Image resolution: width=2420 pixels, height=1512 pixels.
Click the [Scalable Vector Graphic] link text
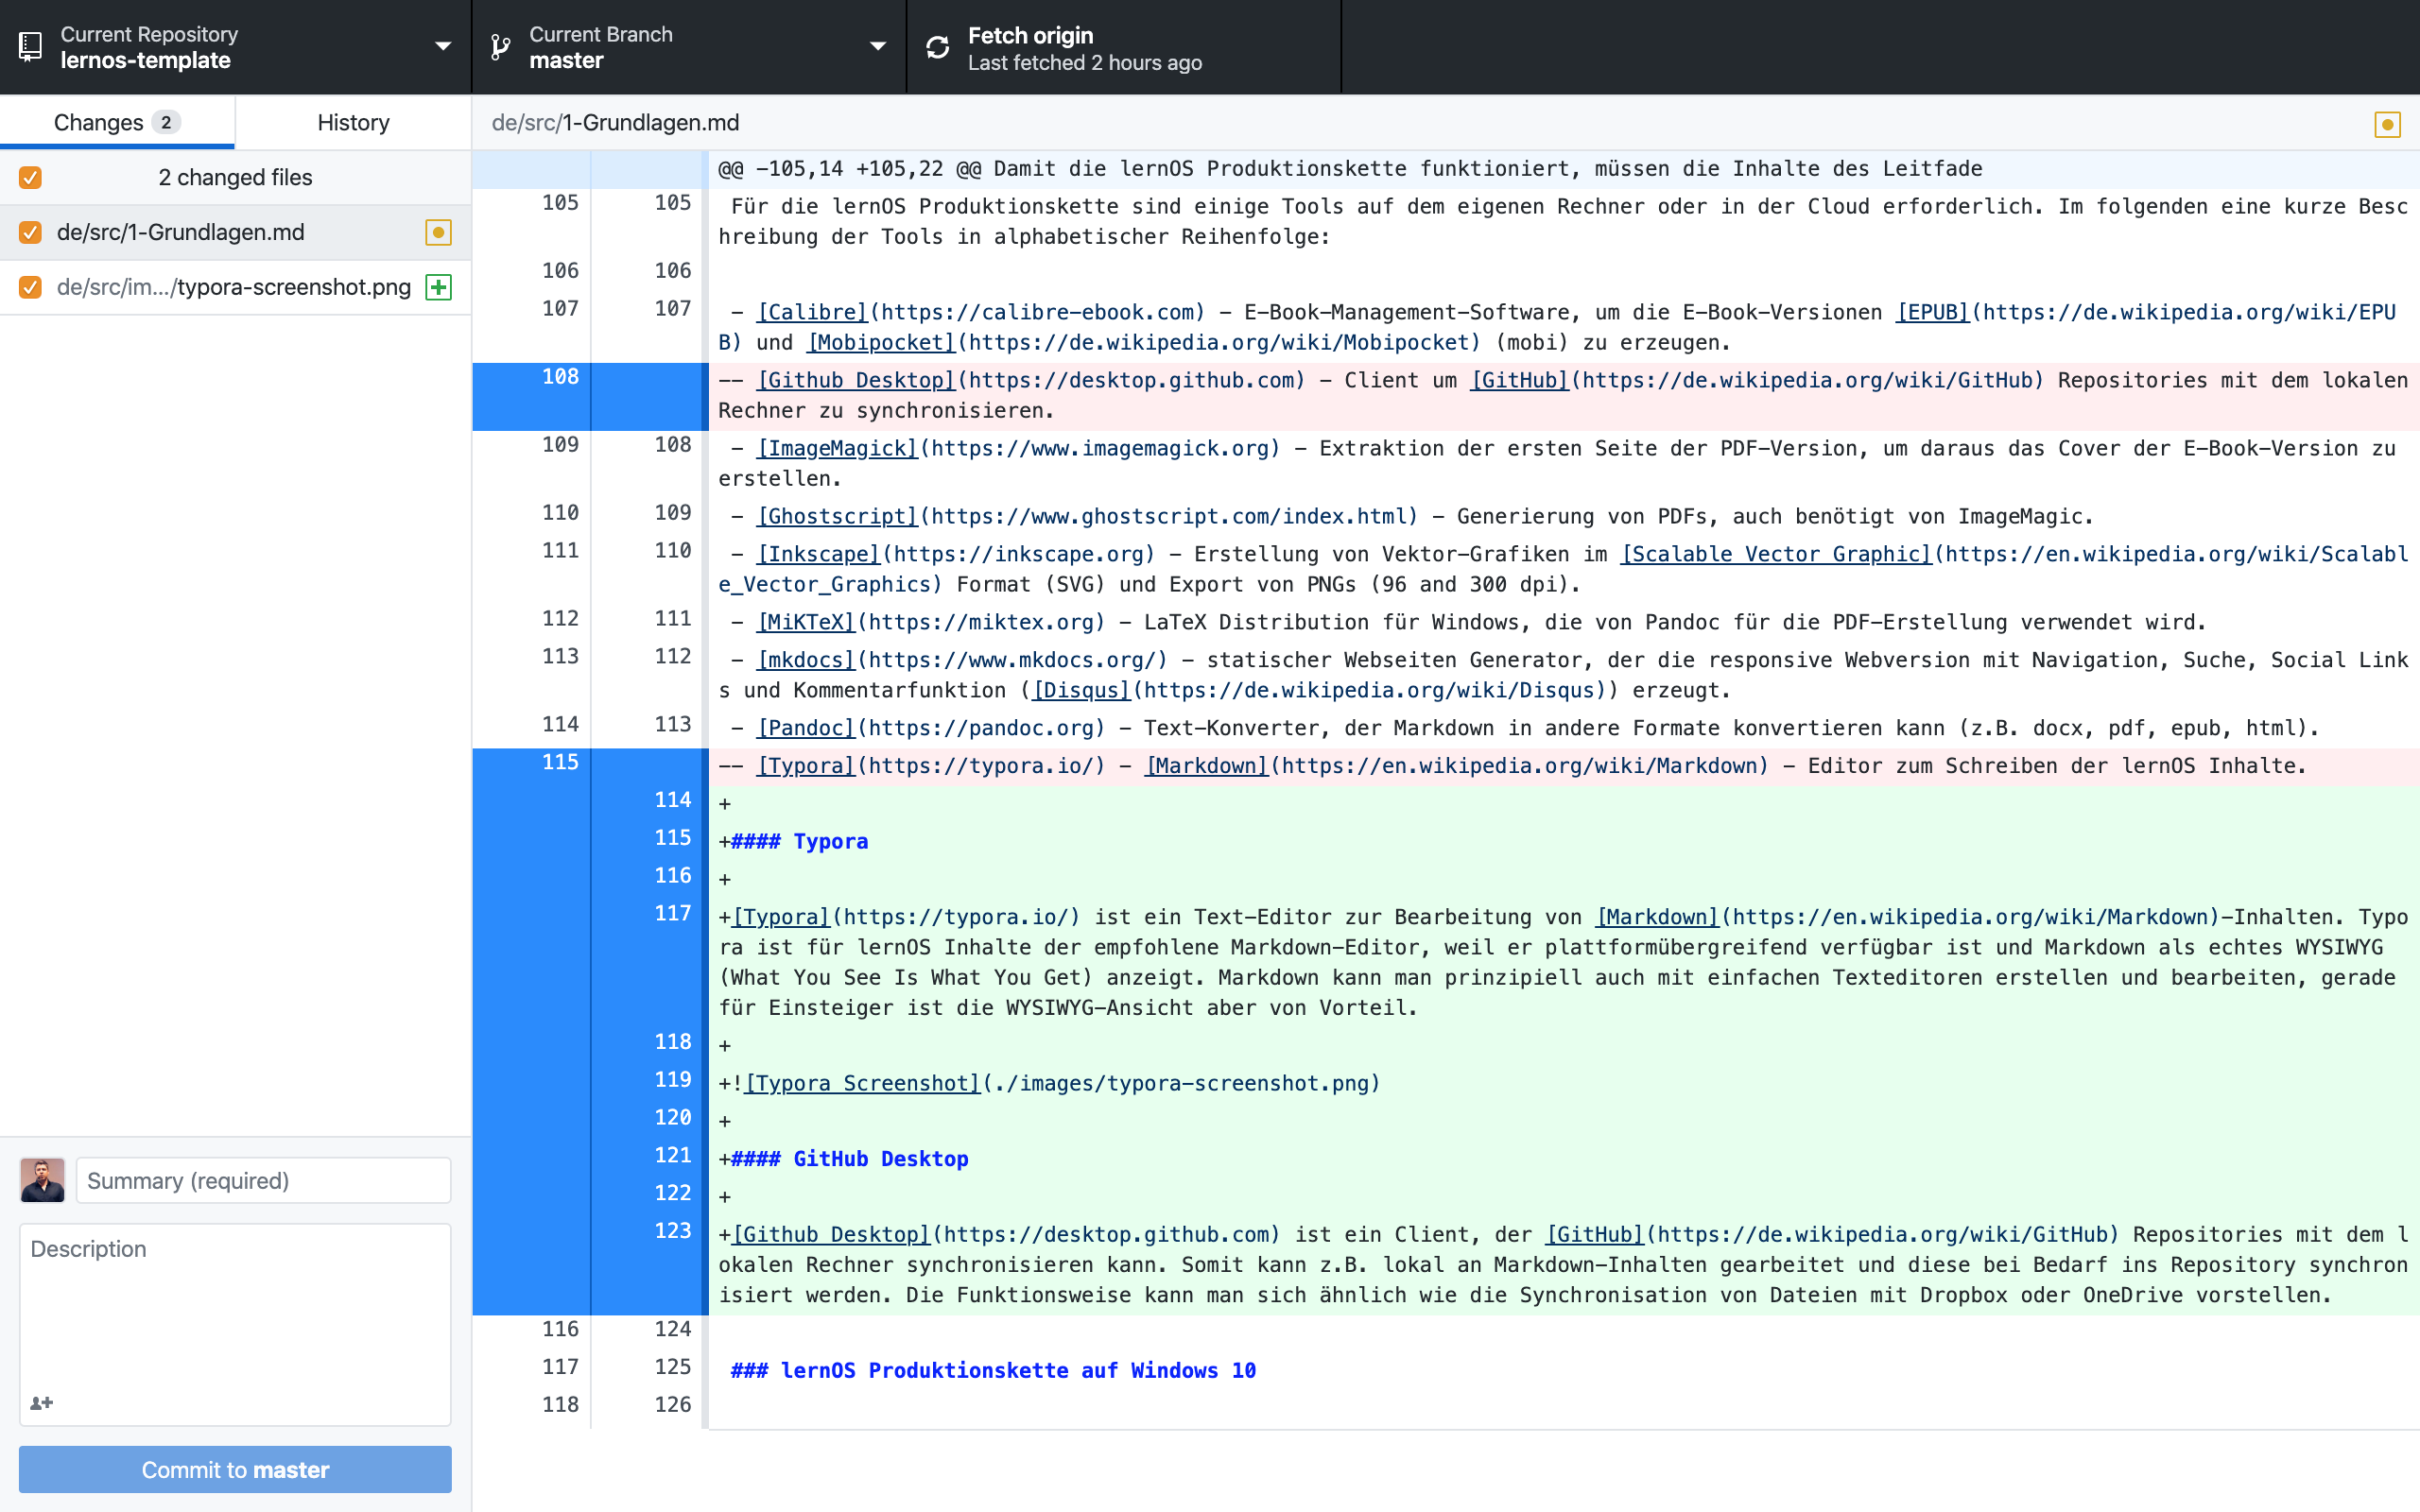1776,555
